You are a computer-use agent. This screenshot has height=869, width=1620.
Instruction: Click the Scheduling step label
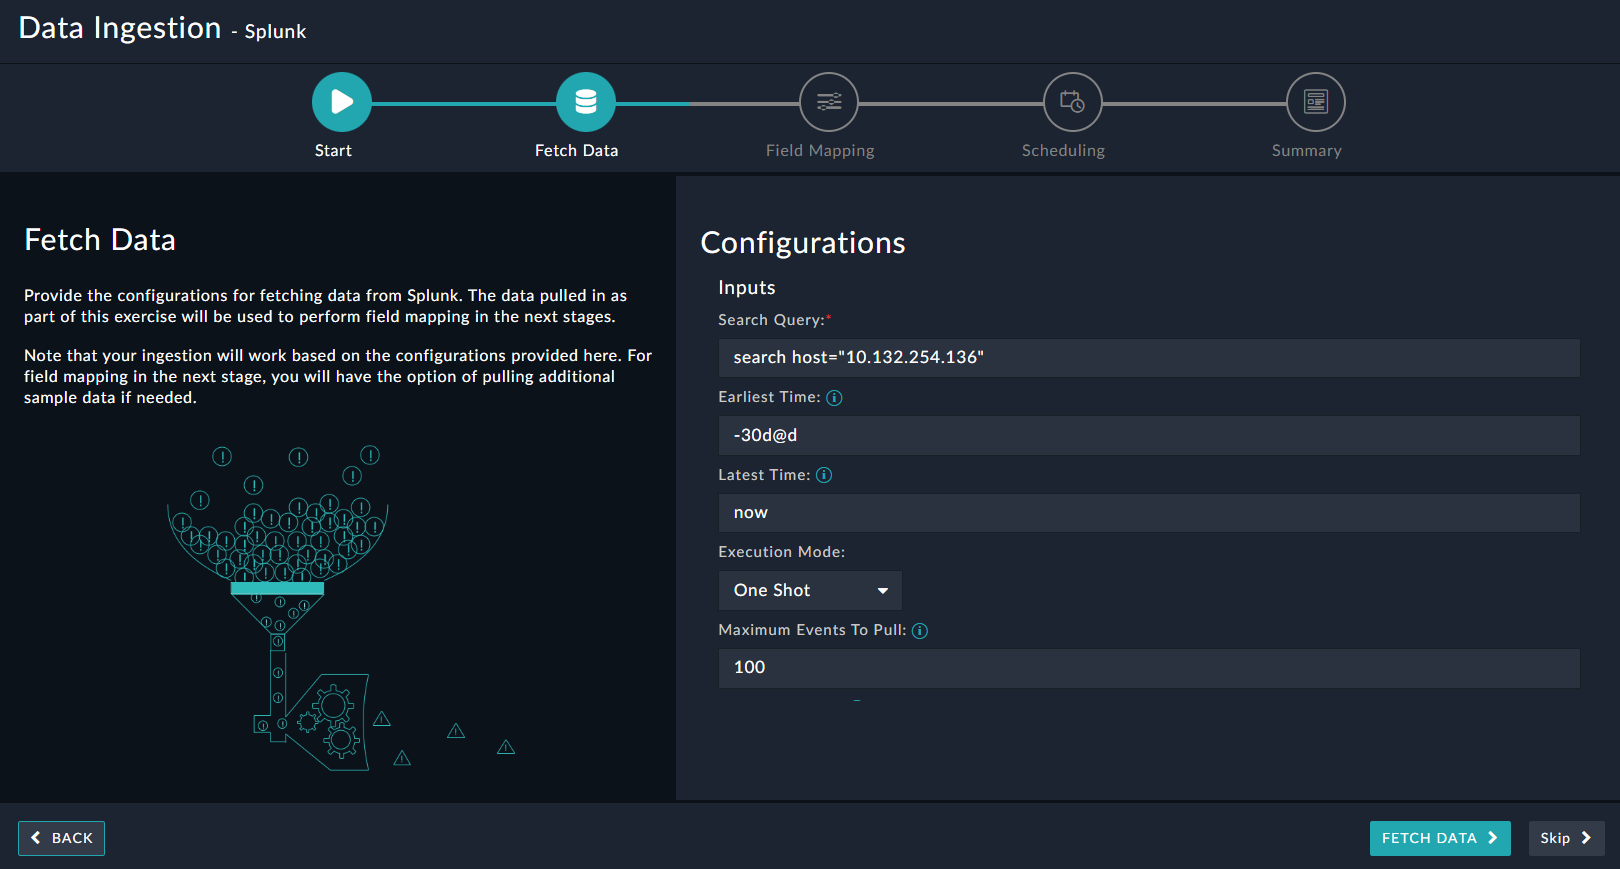coord(1063,151)
